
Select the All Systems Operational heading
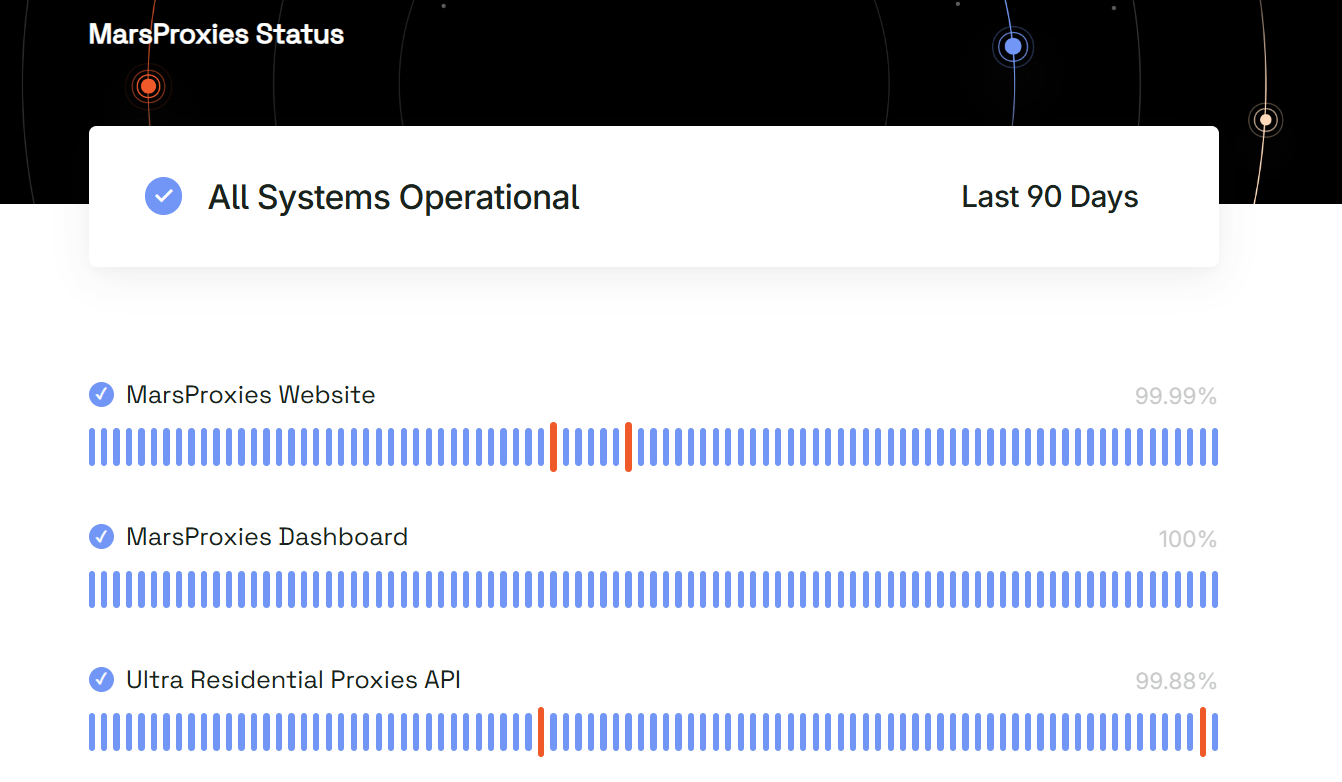point(393,197)
